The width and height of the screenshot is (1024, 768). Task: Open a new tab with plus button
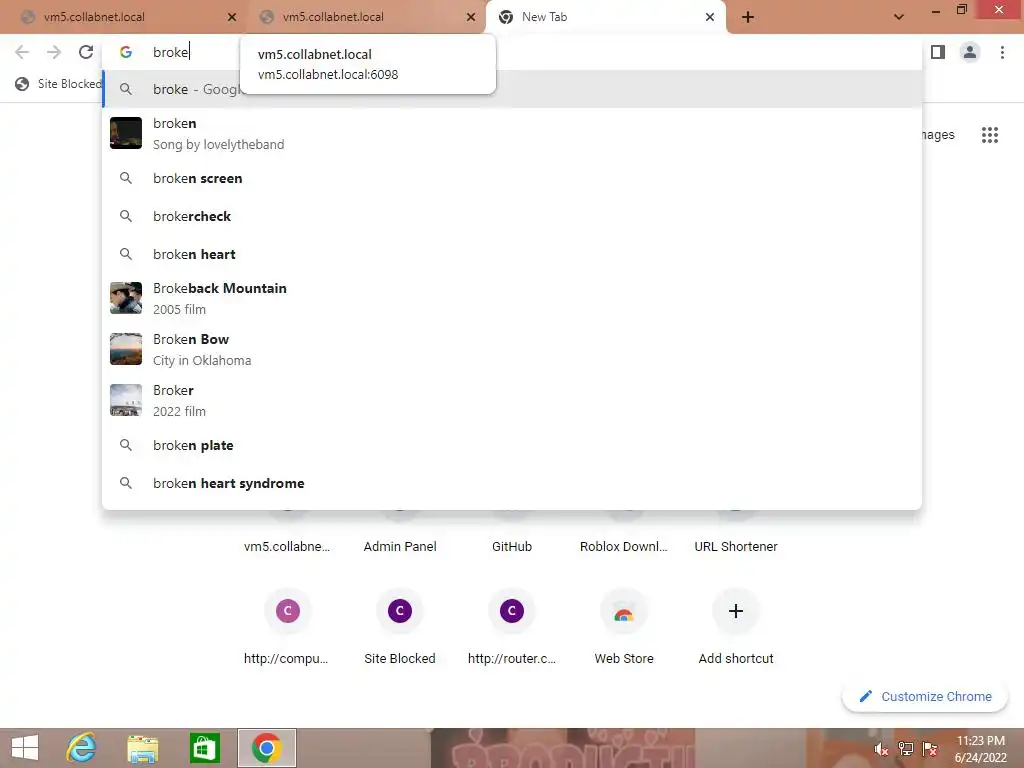748,17
